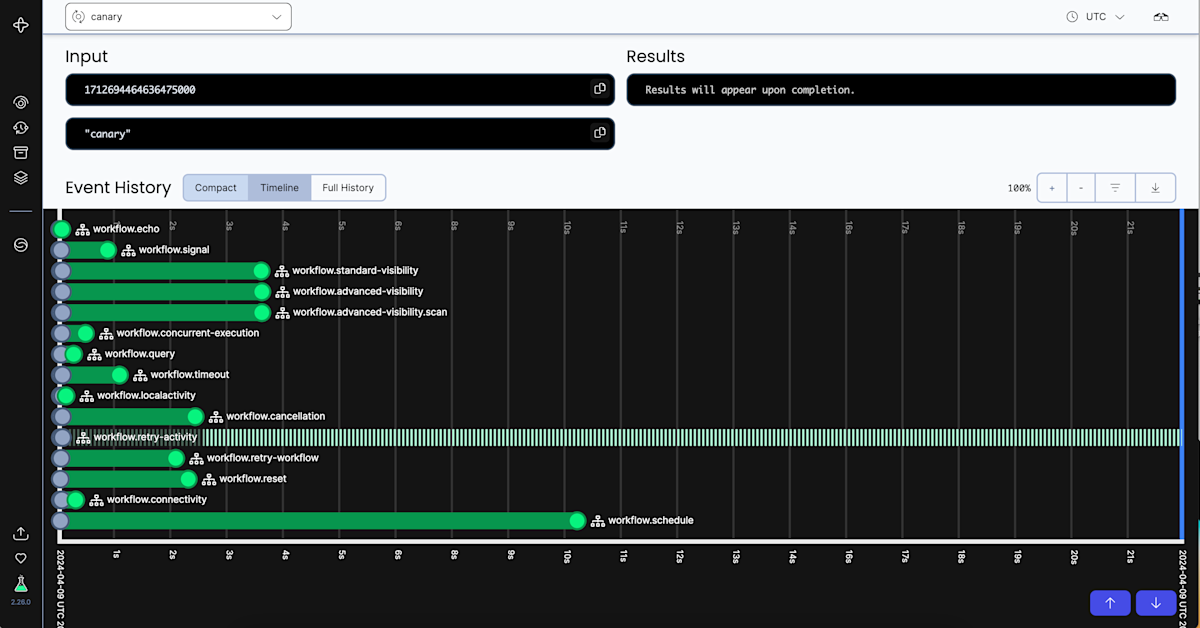Select the workflow.advanced-visibility.scan label
This screenshot has width=1200, height=628.
pyautogui.click(x=370, y=313)
